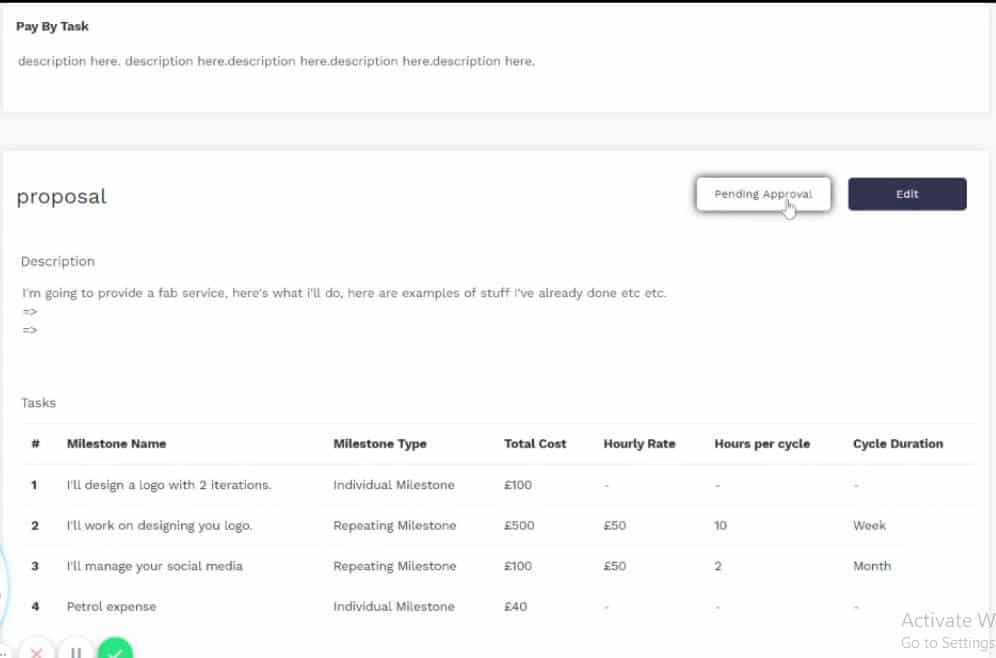
Task: Select the "Petrol expense" milestone
Action: [x=111, y=607]
